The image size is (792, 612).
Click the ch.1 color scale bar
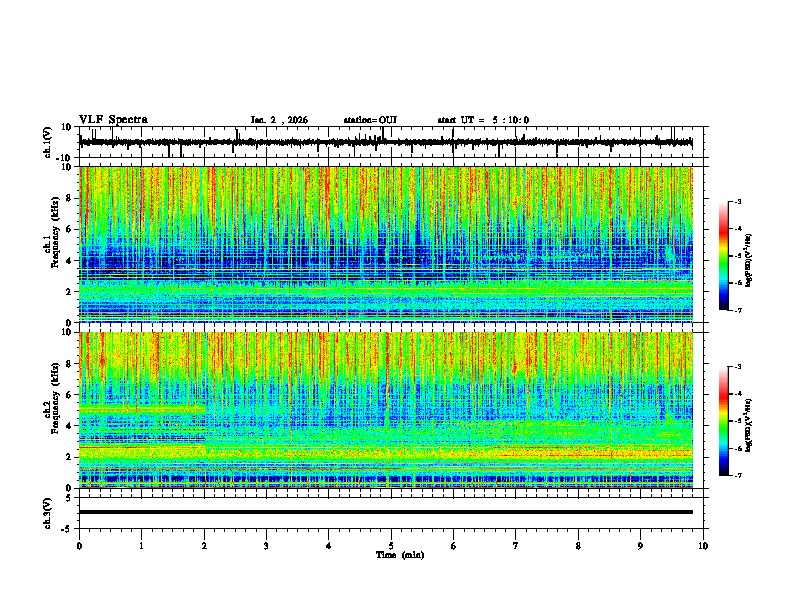coord(724,256)
